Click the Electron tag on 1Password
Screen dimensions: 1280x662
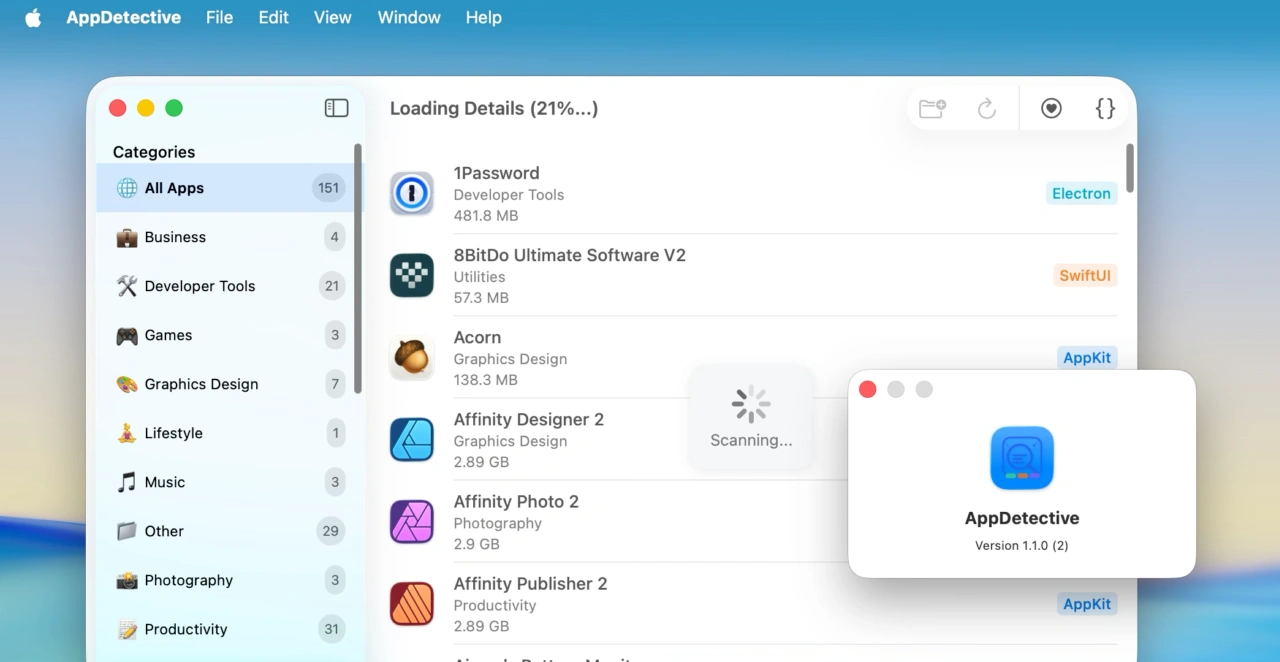1081,193
